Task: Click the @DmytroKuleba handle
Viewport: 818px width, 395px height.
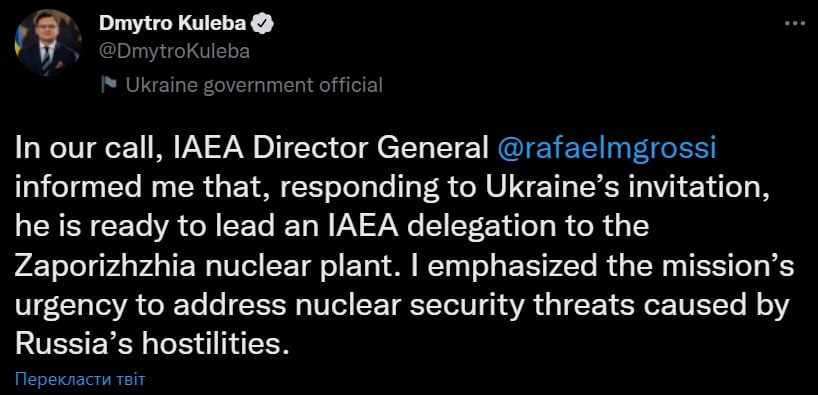Action: [x=174, y=52]
